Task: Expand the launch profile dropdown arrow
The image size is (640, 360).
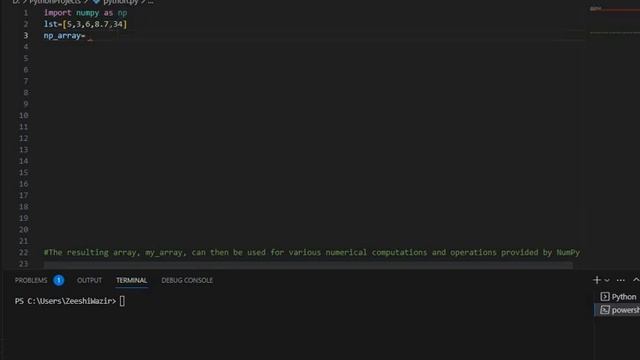Action: click(607, 280)
